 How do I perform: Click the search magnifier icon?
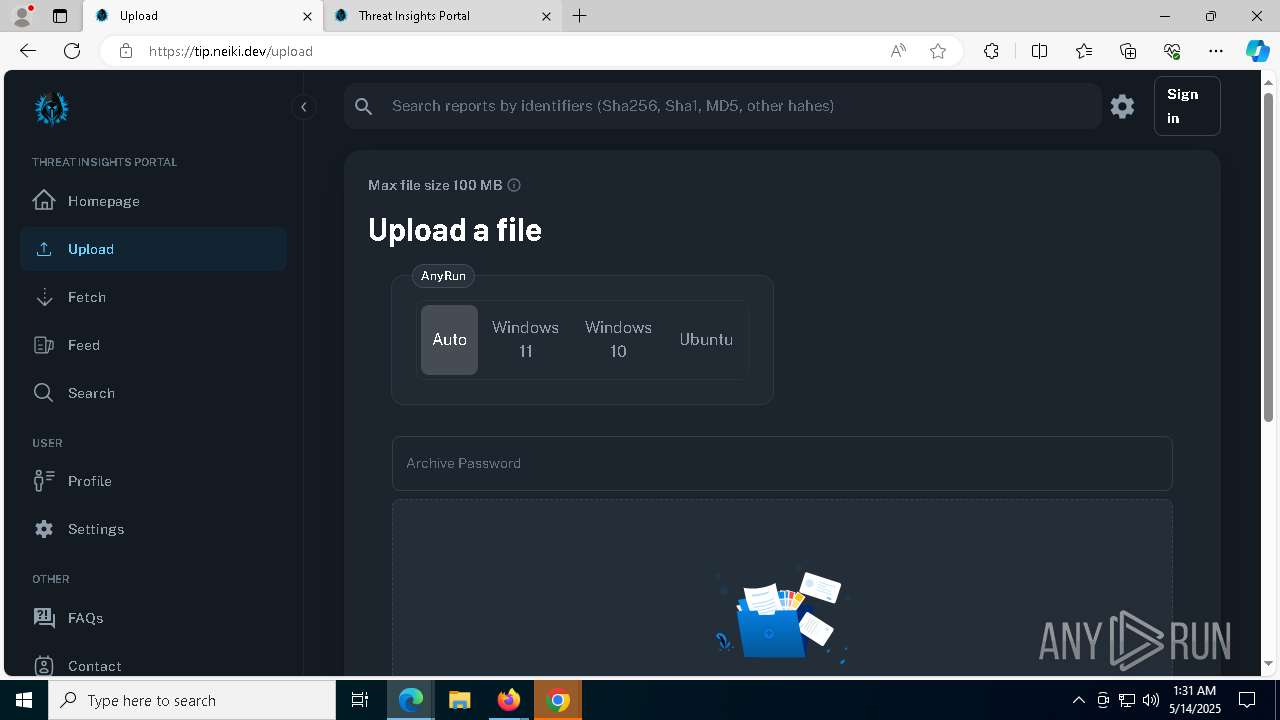[x=364, y=106]
